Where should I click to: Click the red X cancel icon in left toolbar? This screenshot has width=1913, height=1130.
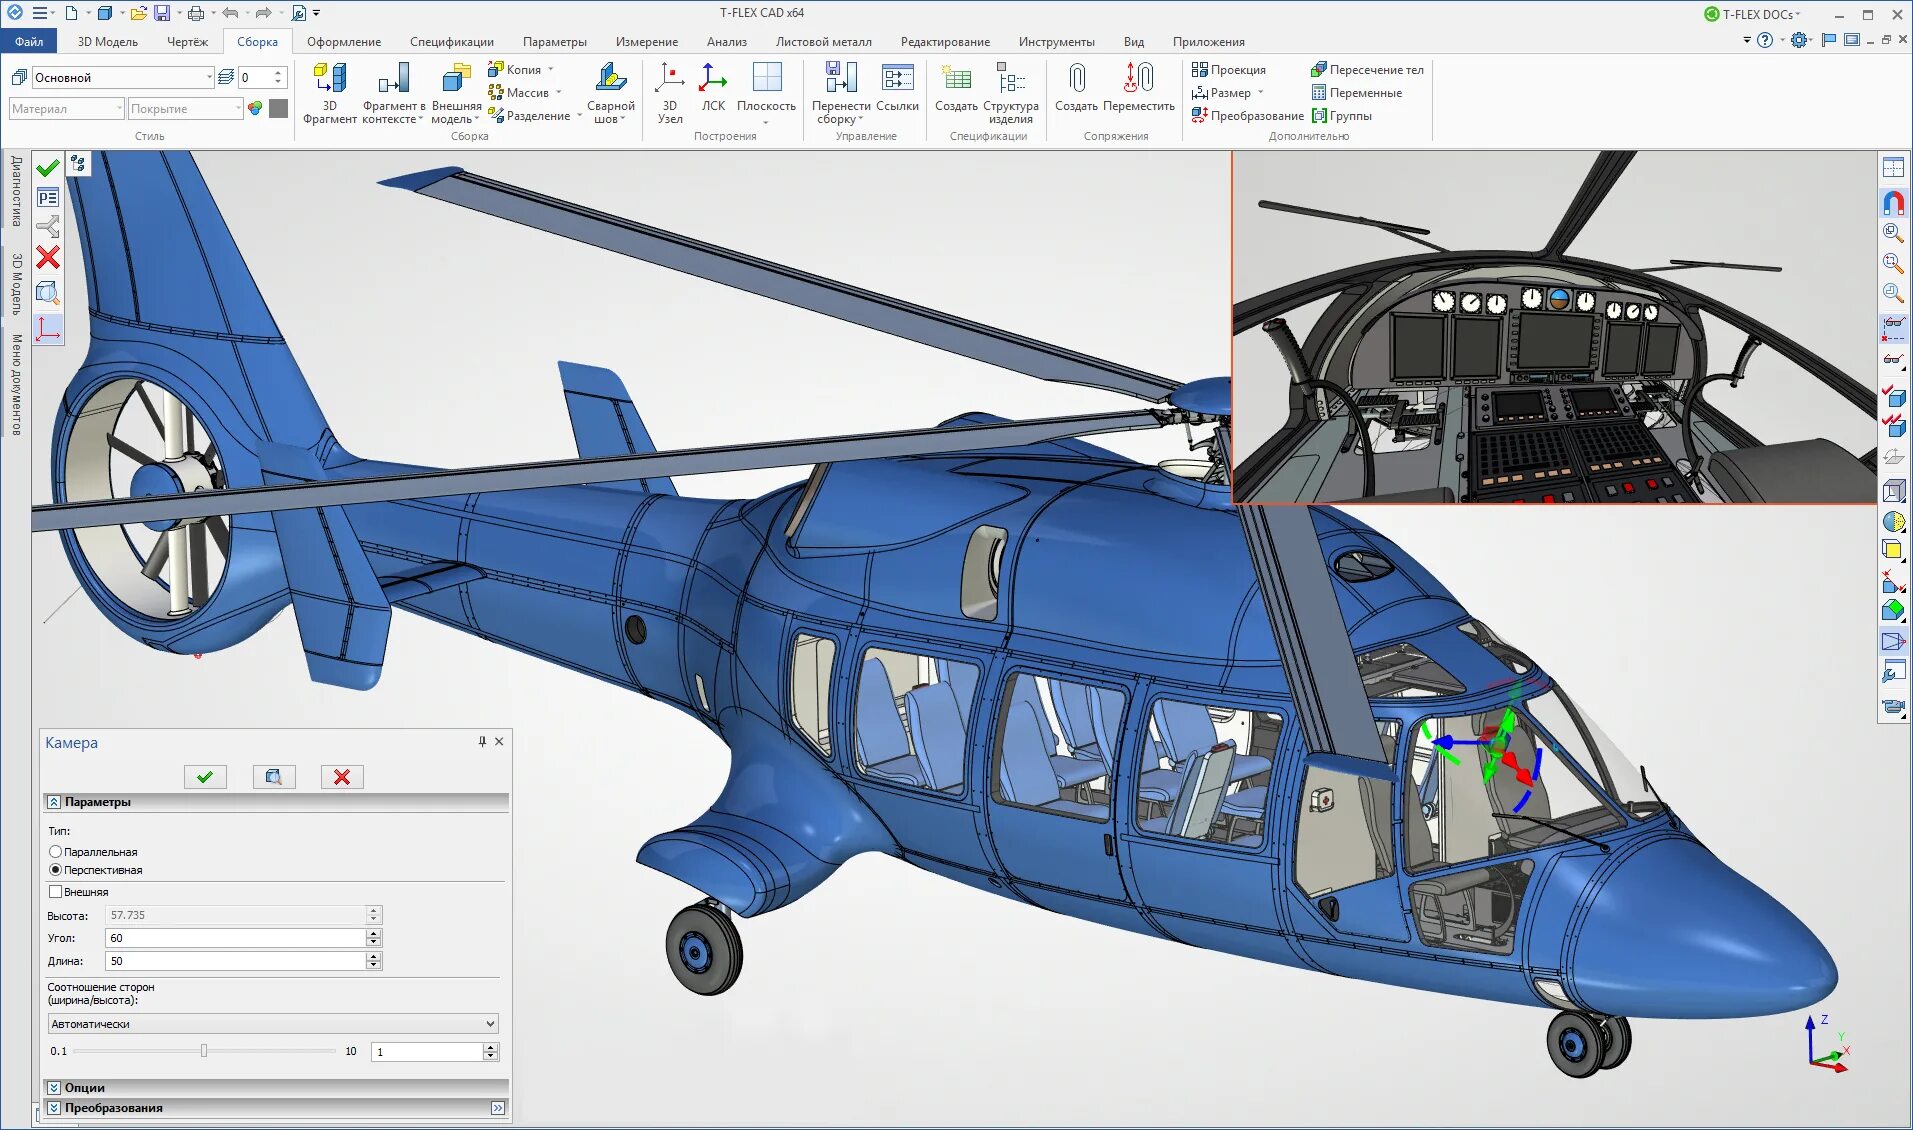(47, 258)
